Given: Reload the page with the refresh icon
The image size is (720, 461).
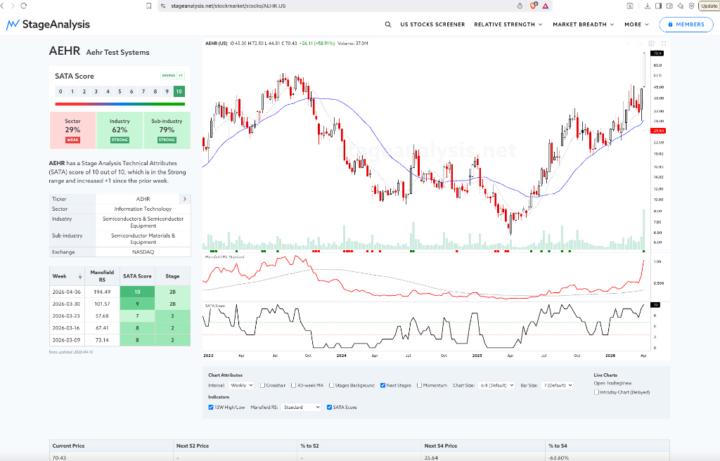Looking at the screenshot, I should (23, 6).
